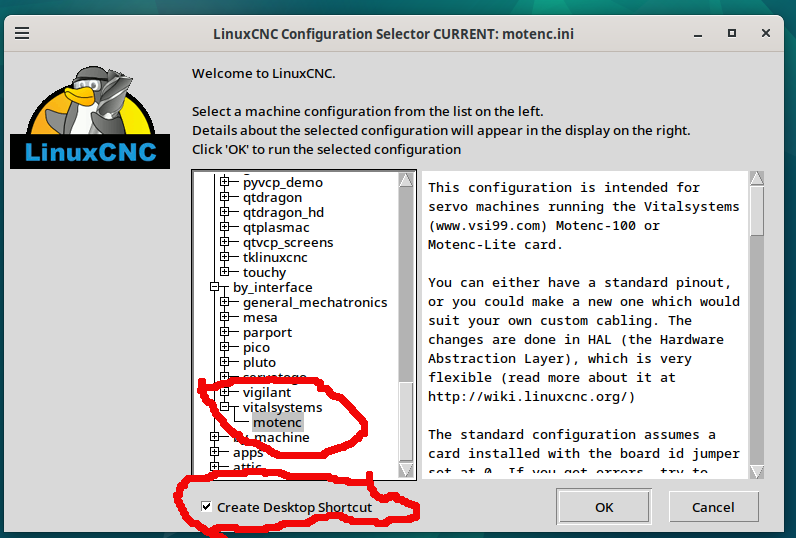Close the Configuration Selector window
Viewport: 796px width, 538px height.
[x=766, y=33]
